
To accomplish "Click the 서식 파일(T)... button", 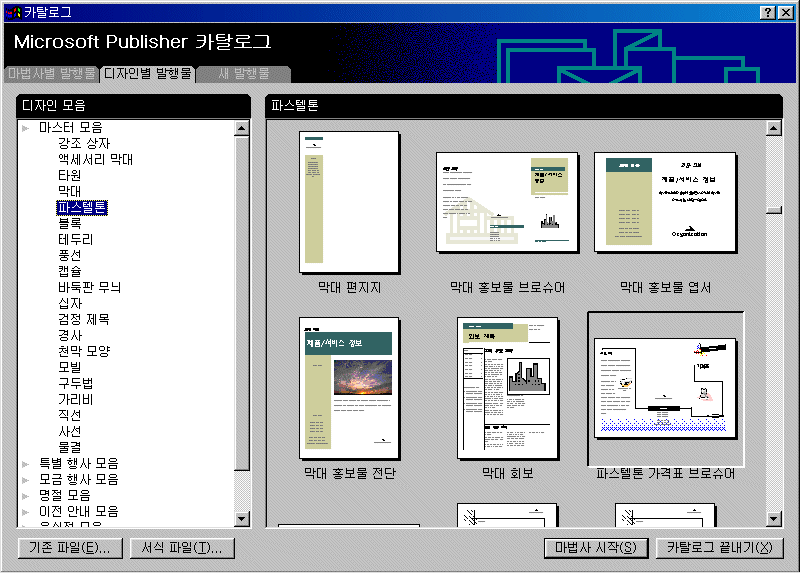I will pyautogui.click(x=182, y=548).
